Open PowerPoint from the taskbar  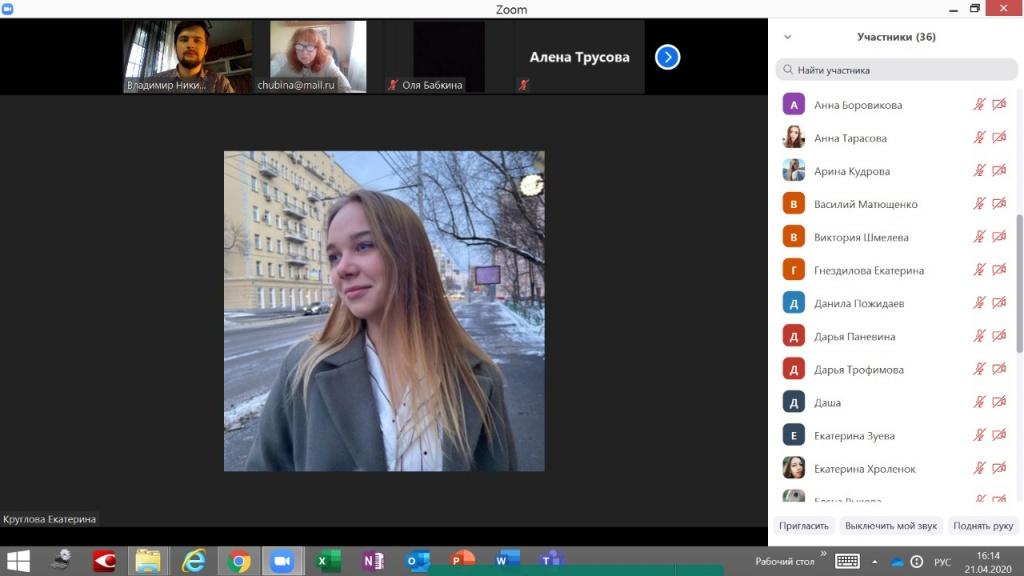[462, 561]
